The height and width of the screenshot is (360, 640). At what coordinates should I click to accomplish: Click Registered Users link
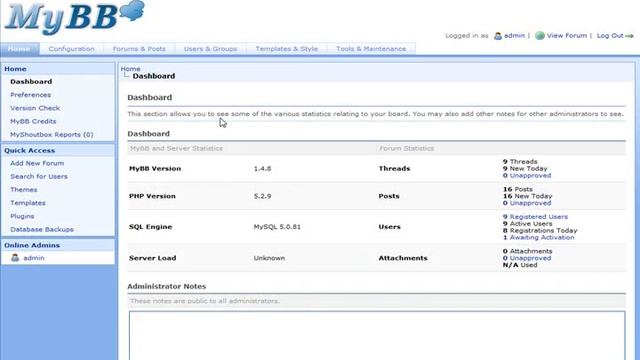point(538,217)
